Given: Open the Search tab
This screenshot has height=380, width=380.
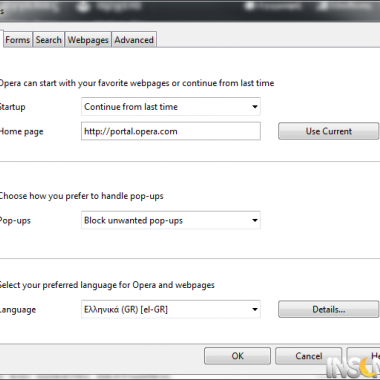Looking at the screenshot, I should pos(49,40).
